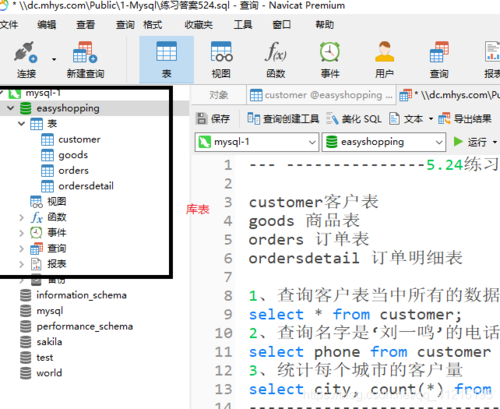This screenshot has width=500, height=409.
Task: Click the 新建查询 new query icon
Action: pyautogui.click(x=85, y=53)
